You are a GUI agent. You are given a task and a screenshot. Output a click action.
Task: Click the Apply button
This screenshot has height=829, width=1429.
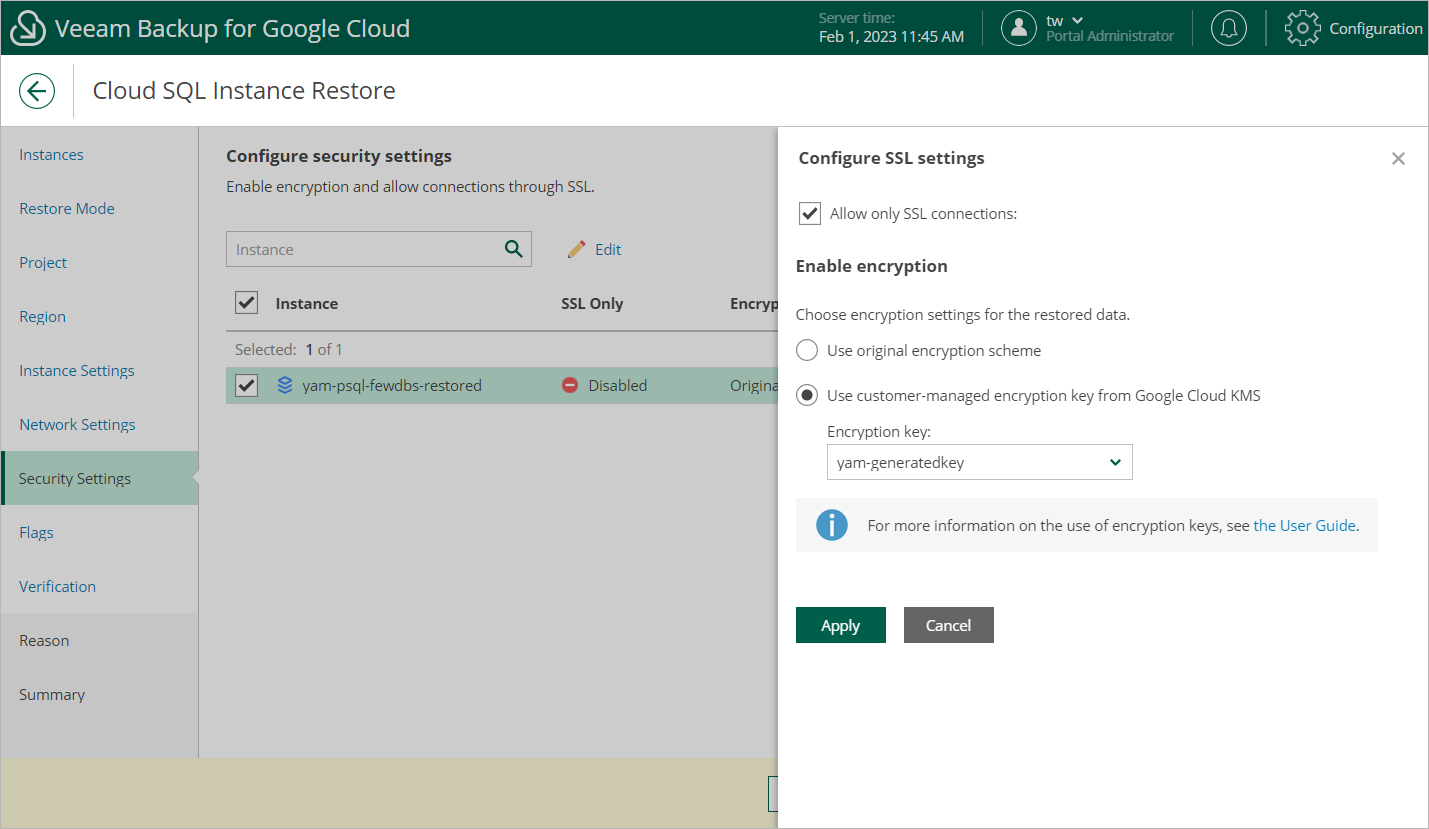tap(841, 625)
